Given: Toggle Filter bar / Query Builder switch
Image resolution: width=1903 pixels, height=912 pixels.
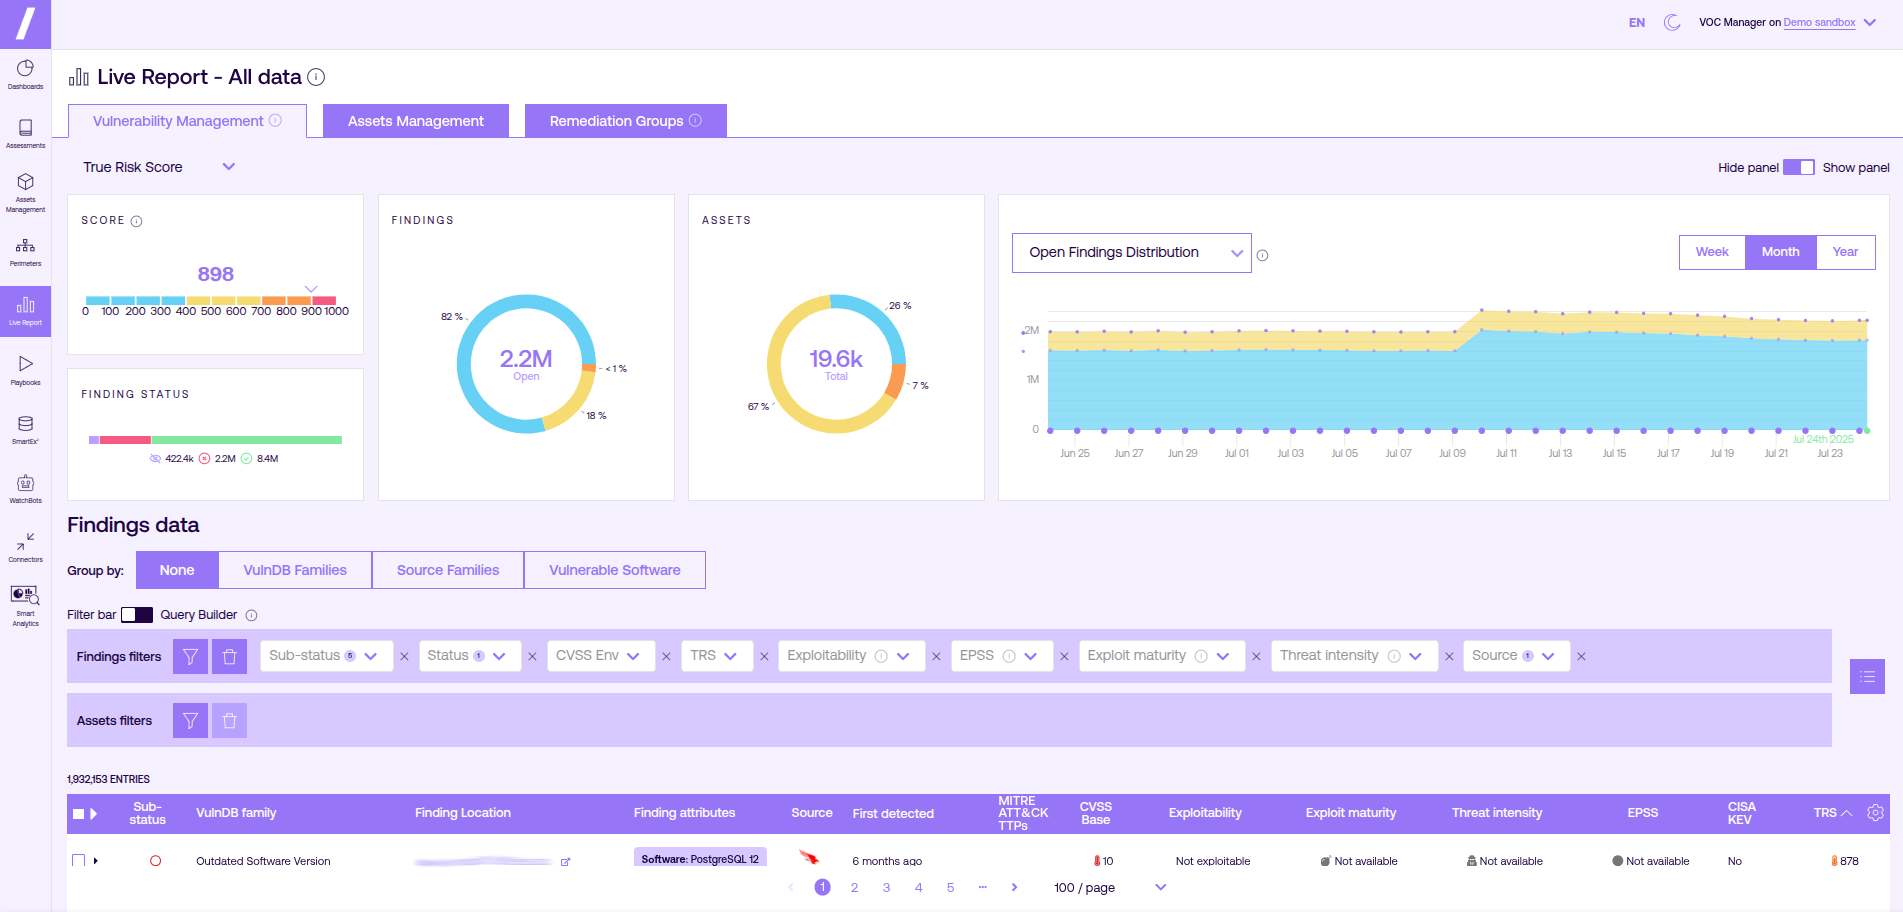Looking at the screenshot, I should click(137, 615).
